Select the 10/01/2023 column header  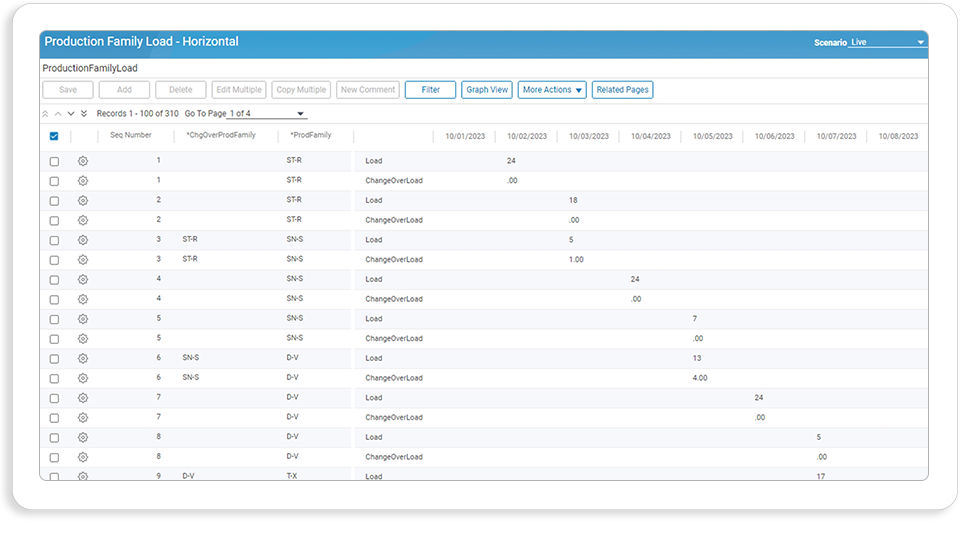pyautogui.click(x=465, y=137)
